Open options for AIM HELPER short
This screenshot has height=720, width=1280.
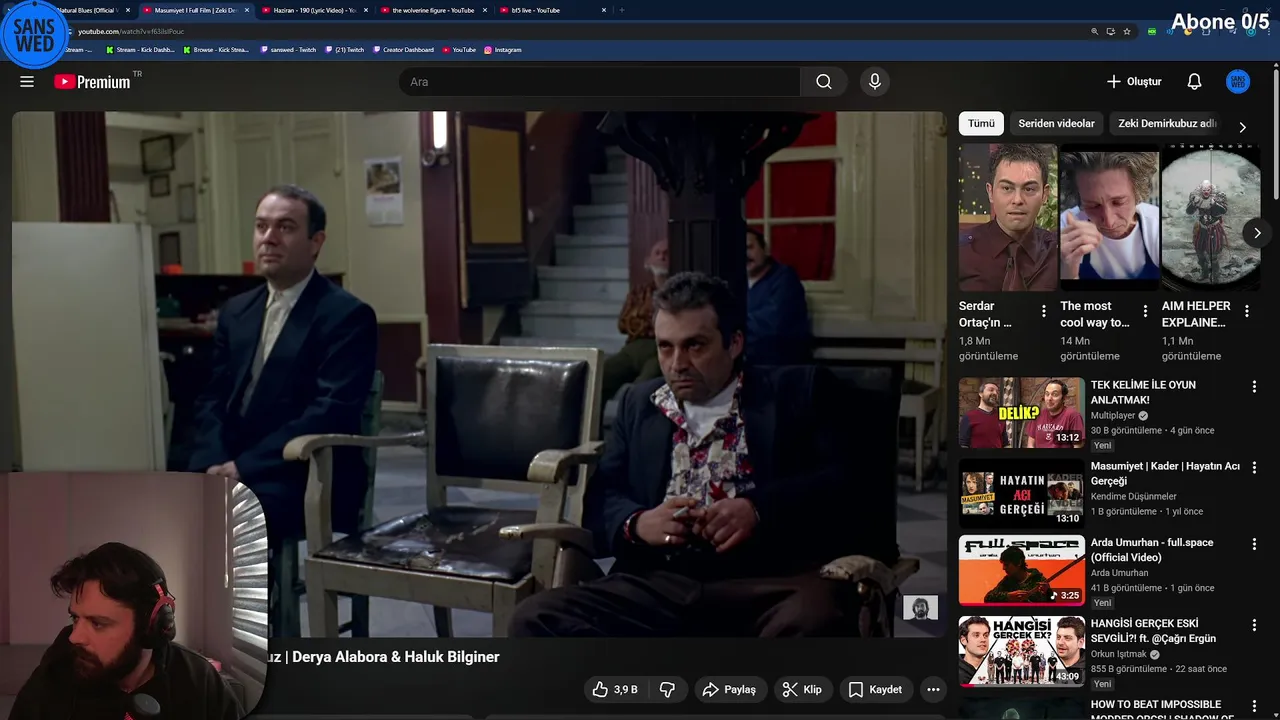tap(1247, 311)
